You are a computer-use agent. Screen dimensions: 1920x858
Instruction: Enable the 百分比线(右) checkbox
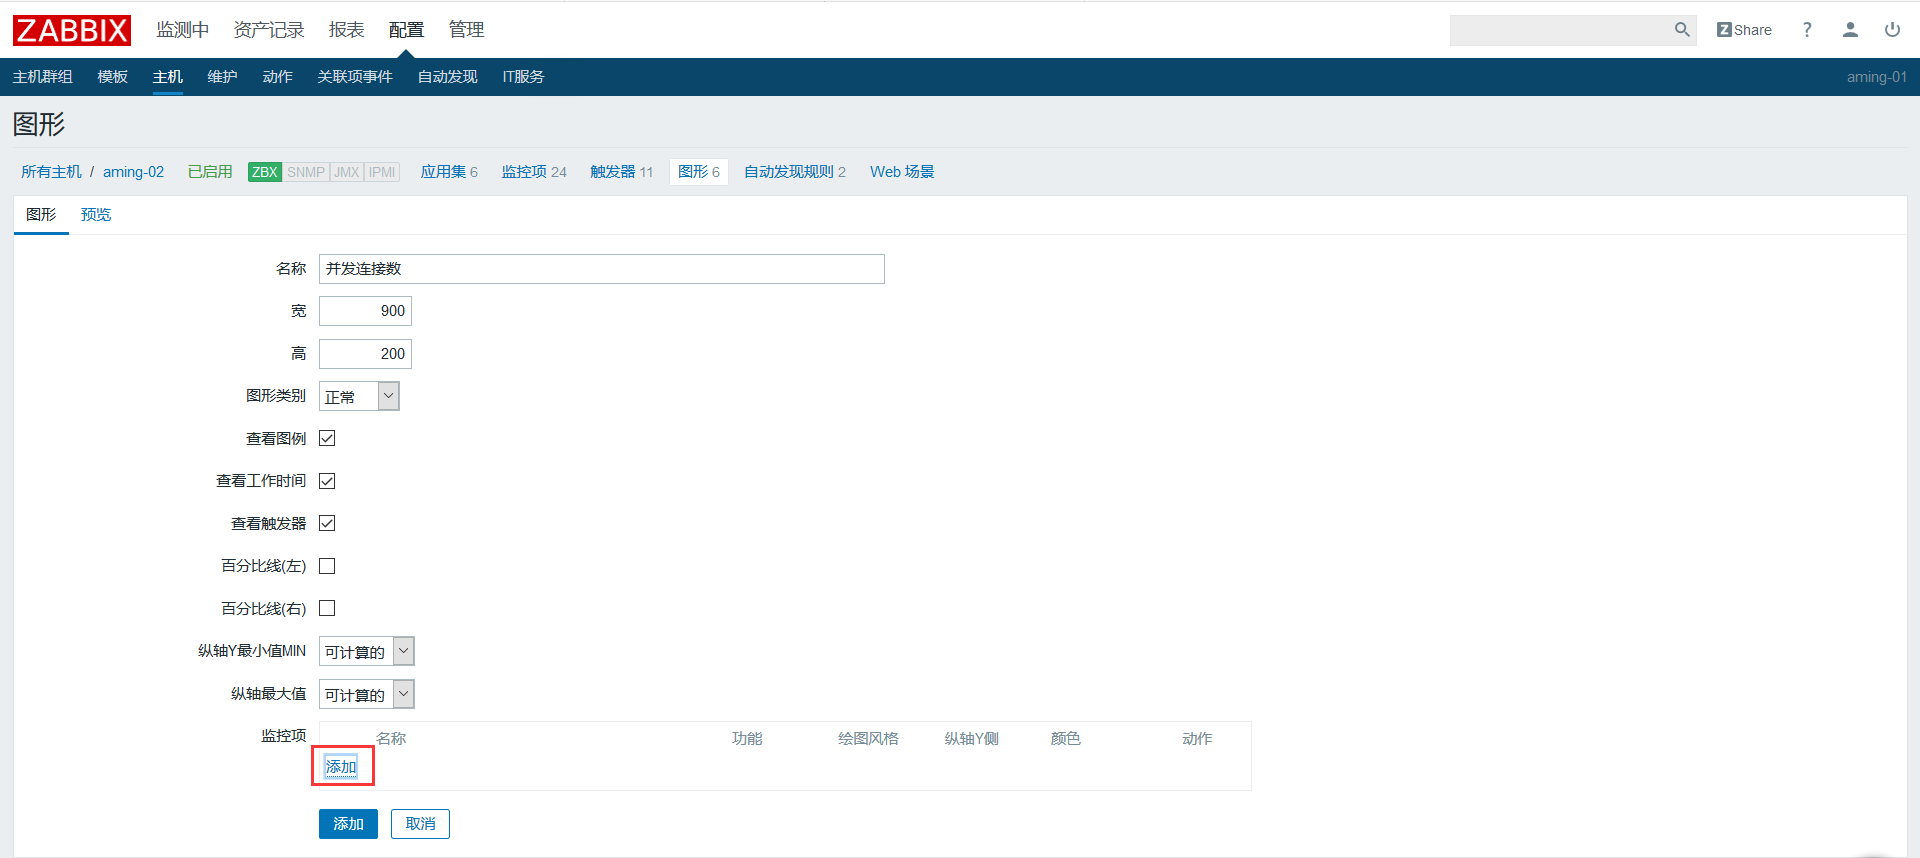(327, 608)
